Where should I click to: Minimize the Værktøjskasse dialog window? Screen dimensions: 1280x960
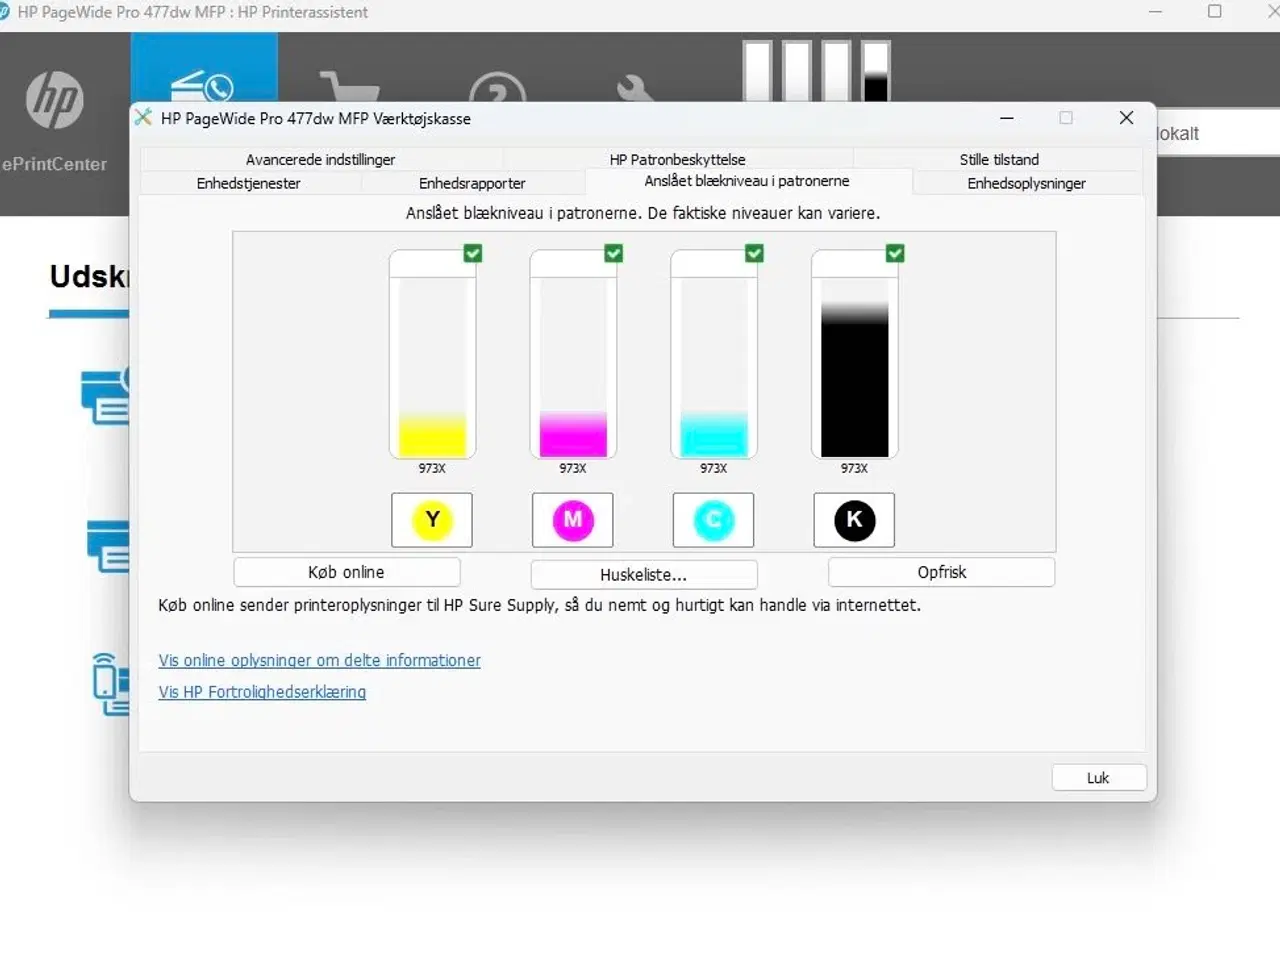[1007, 118]
